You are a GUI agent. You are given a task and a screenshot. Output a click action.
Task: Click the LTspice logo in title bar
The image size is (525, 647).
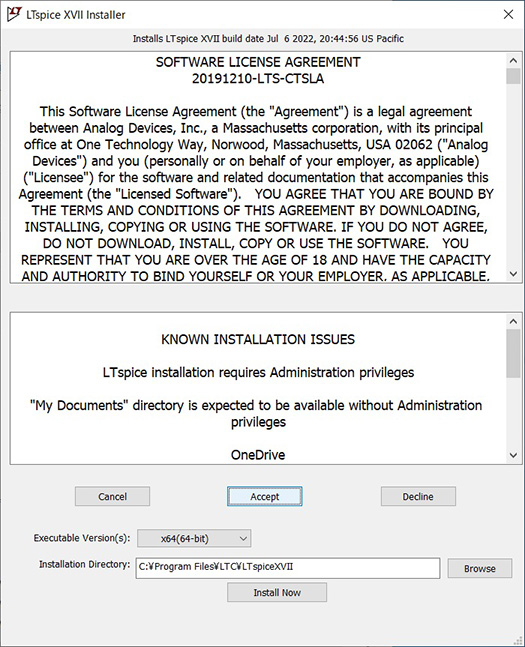pyautogui.click(x=14, y=14)
